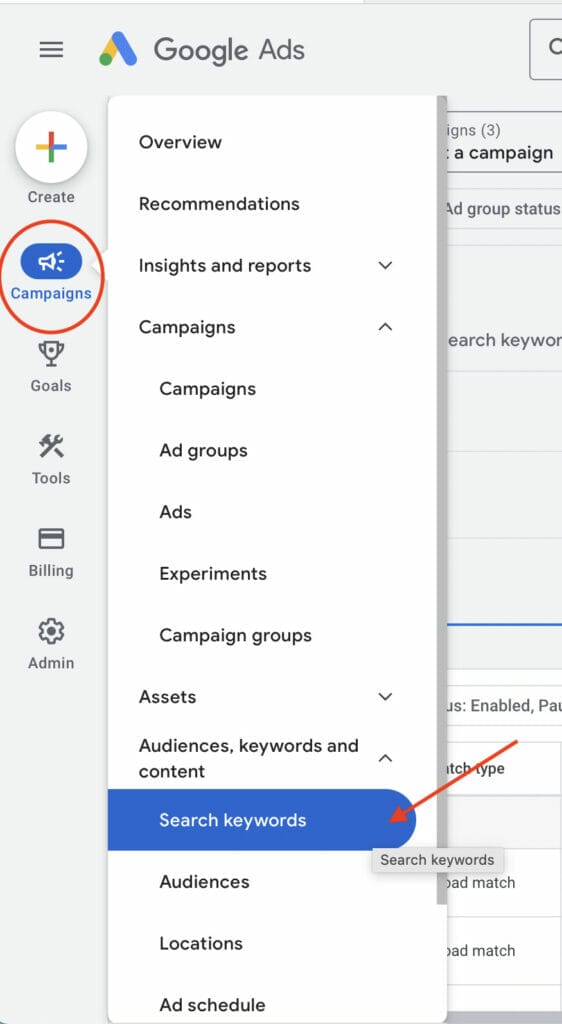Image resolution: width=562 pixels, height=1024 pixels.
Task: Collapse the Campaigns section chevron
Action: [386, 327]
